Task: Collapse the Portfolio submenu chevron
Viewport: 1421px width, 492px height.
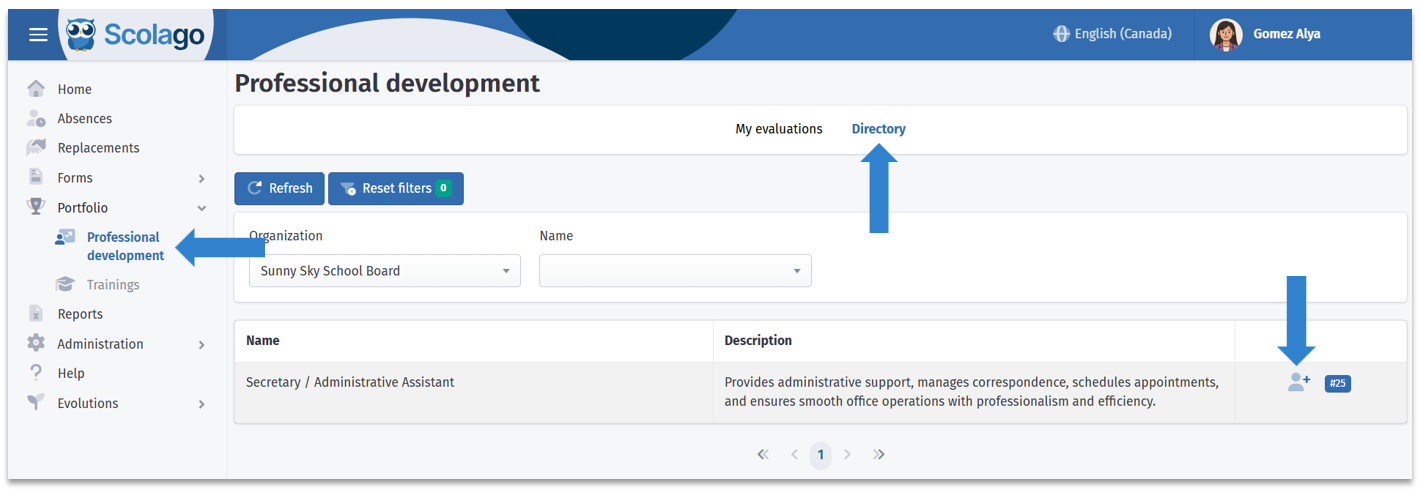Action: tap(201, 208)
